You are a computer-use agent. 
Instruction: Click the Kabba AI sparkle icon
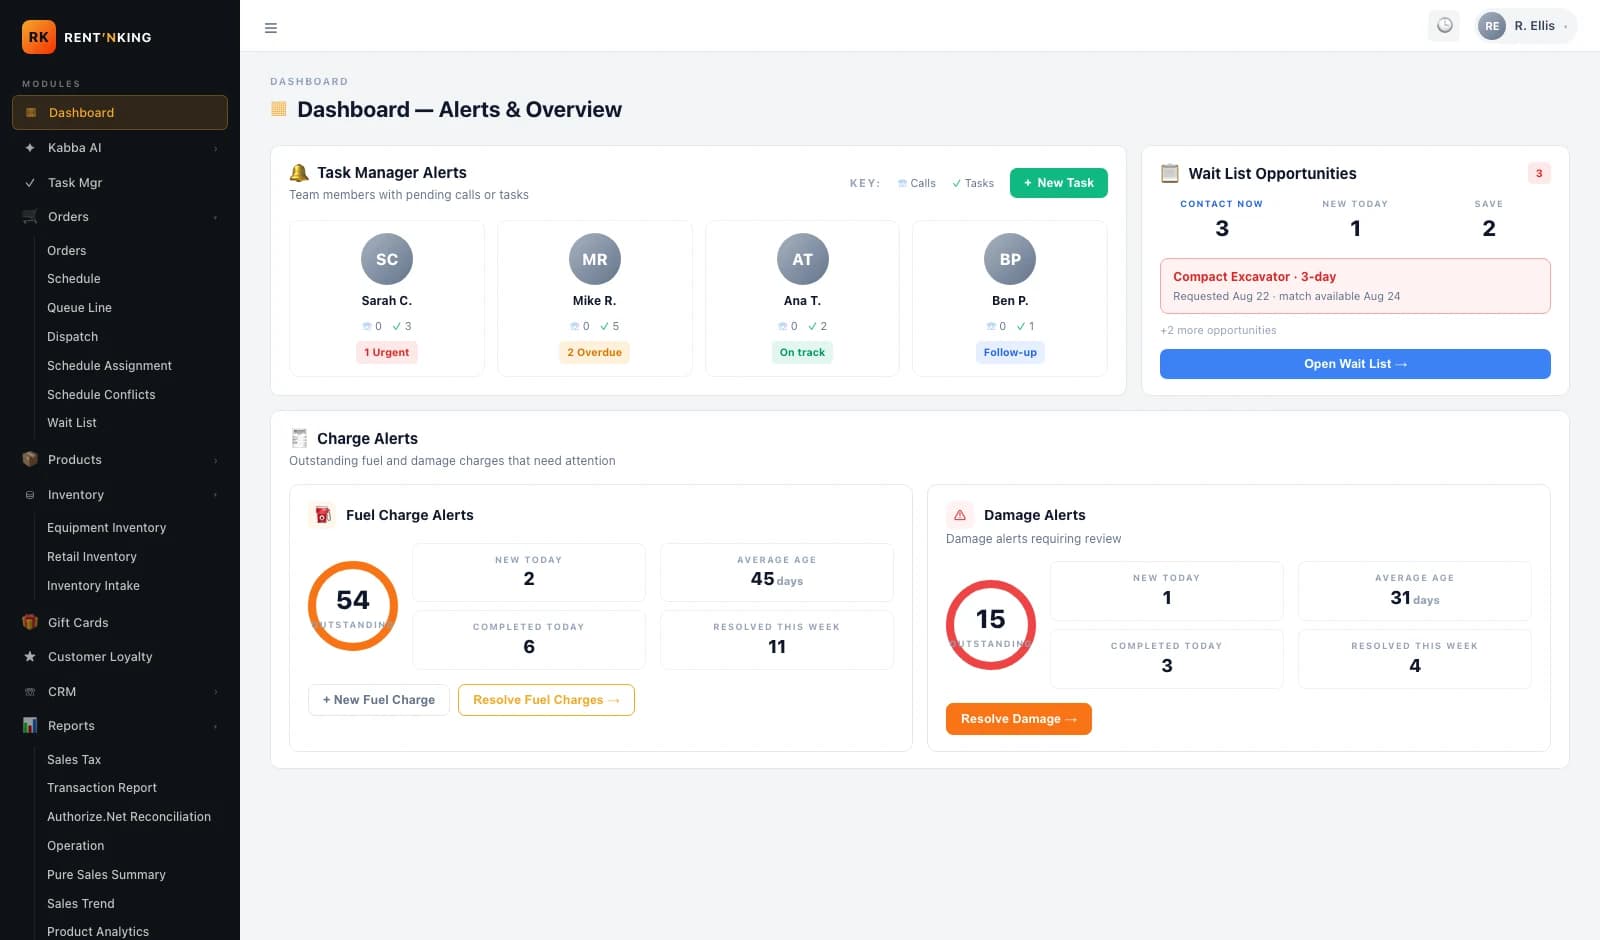[x=30, y=148]
